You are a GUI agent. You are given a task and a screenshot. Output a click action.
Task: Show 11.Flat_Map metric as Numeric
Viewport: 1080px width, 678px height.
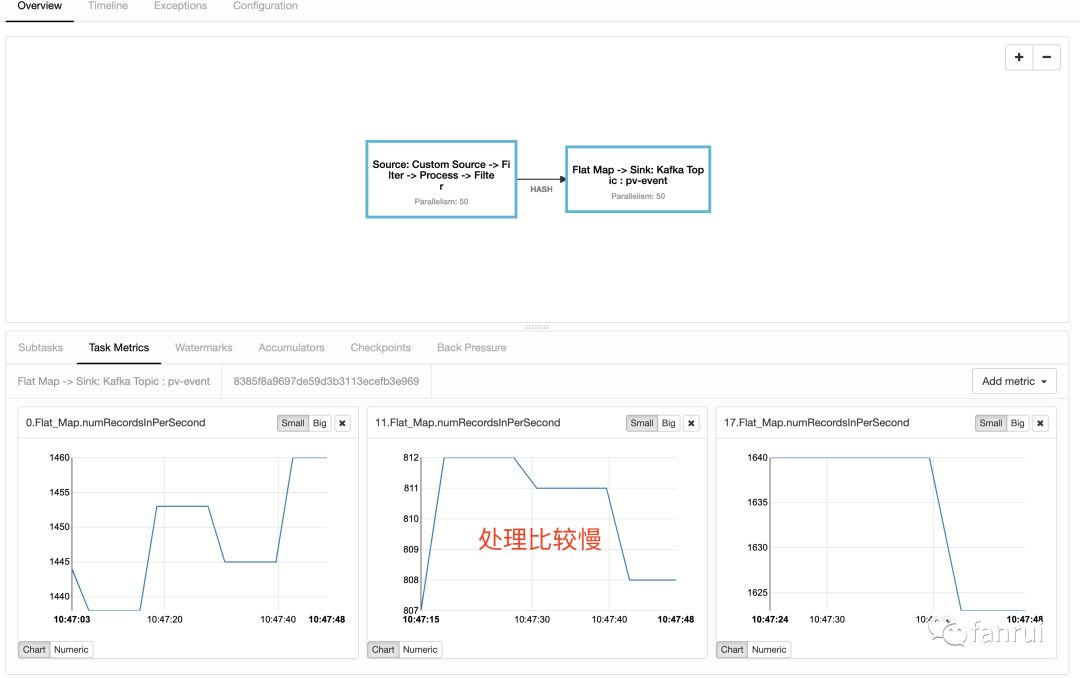[420, 649]
